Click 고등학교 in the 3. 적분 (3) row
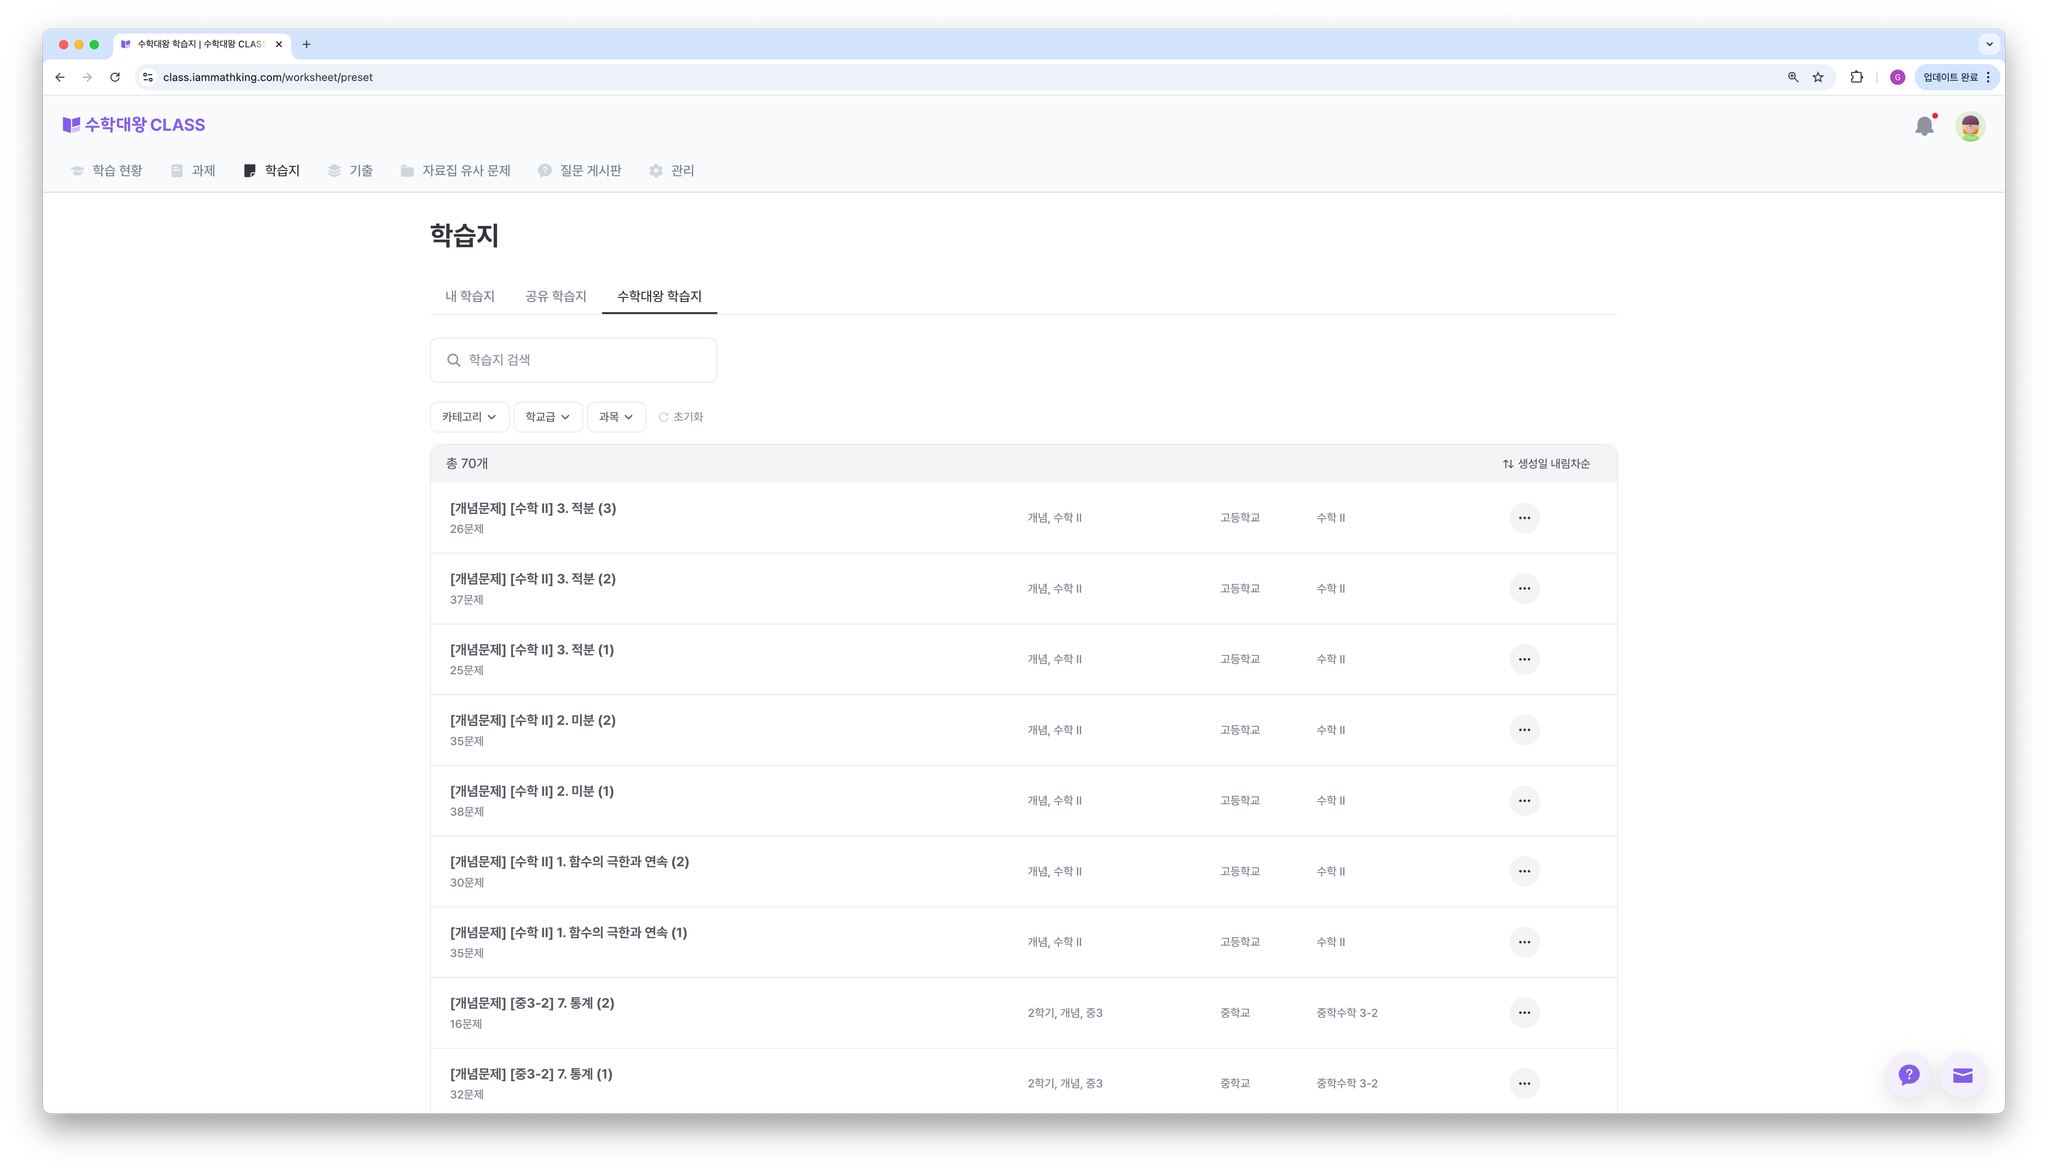Viewport: 2048px width, 1170px height. pyautogui.click(x=1240, y=518)
